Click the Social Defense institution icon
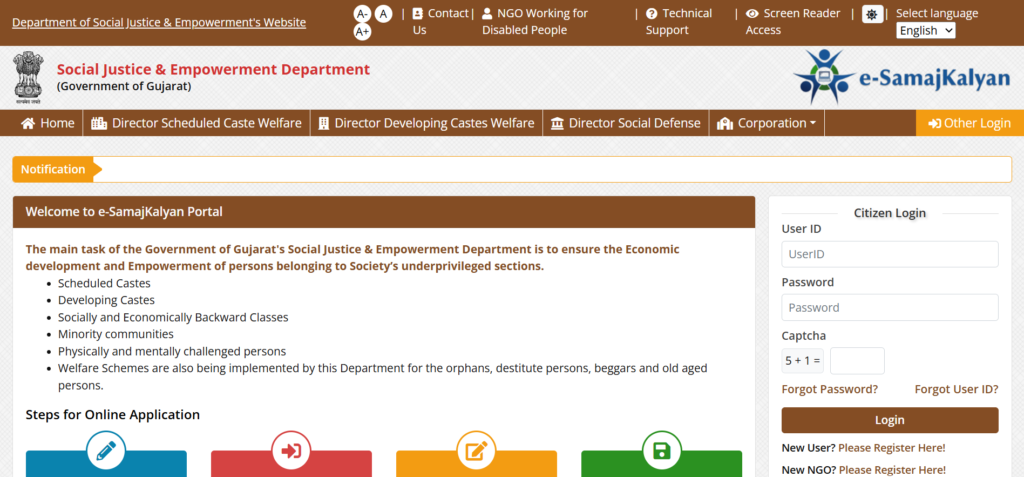 [557, 123]
